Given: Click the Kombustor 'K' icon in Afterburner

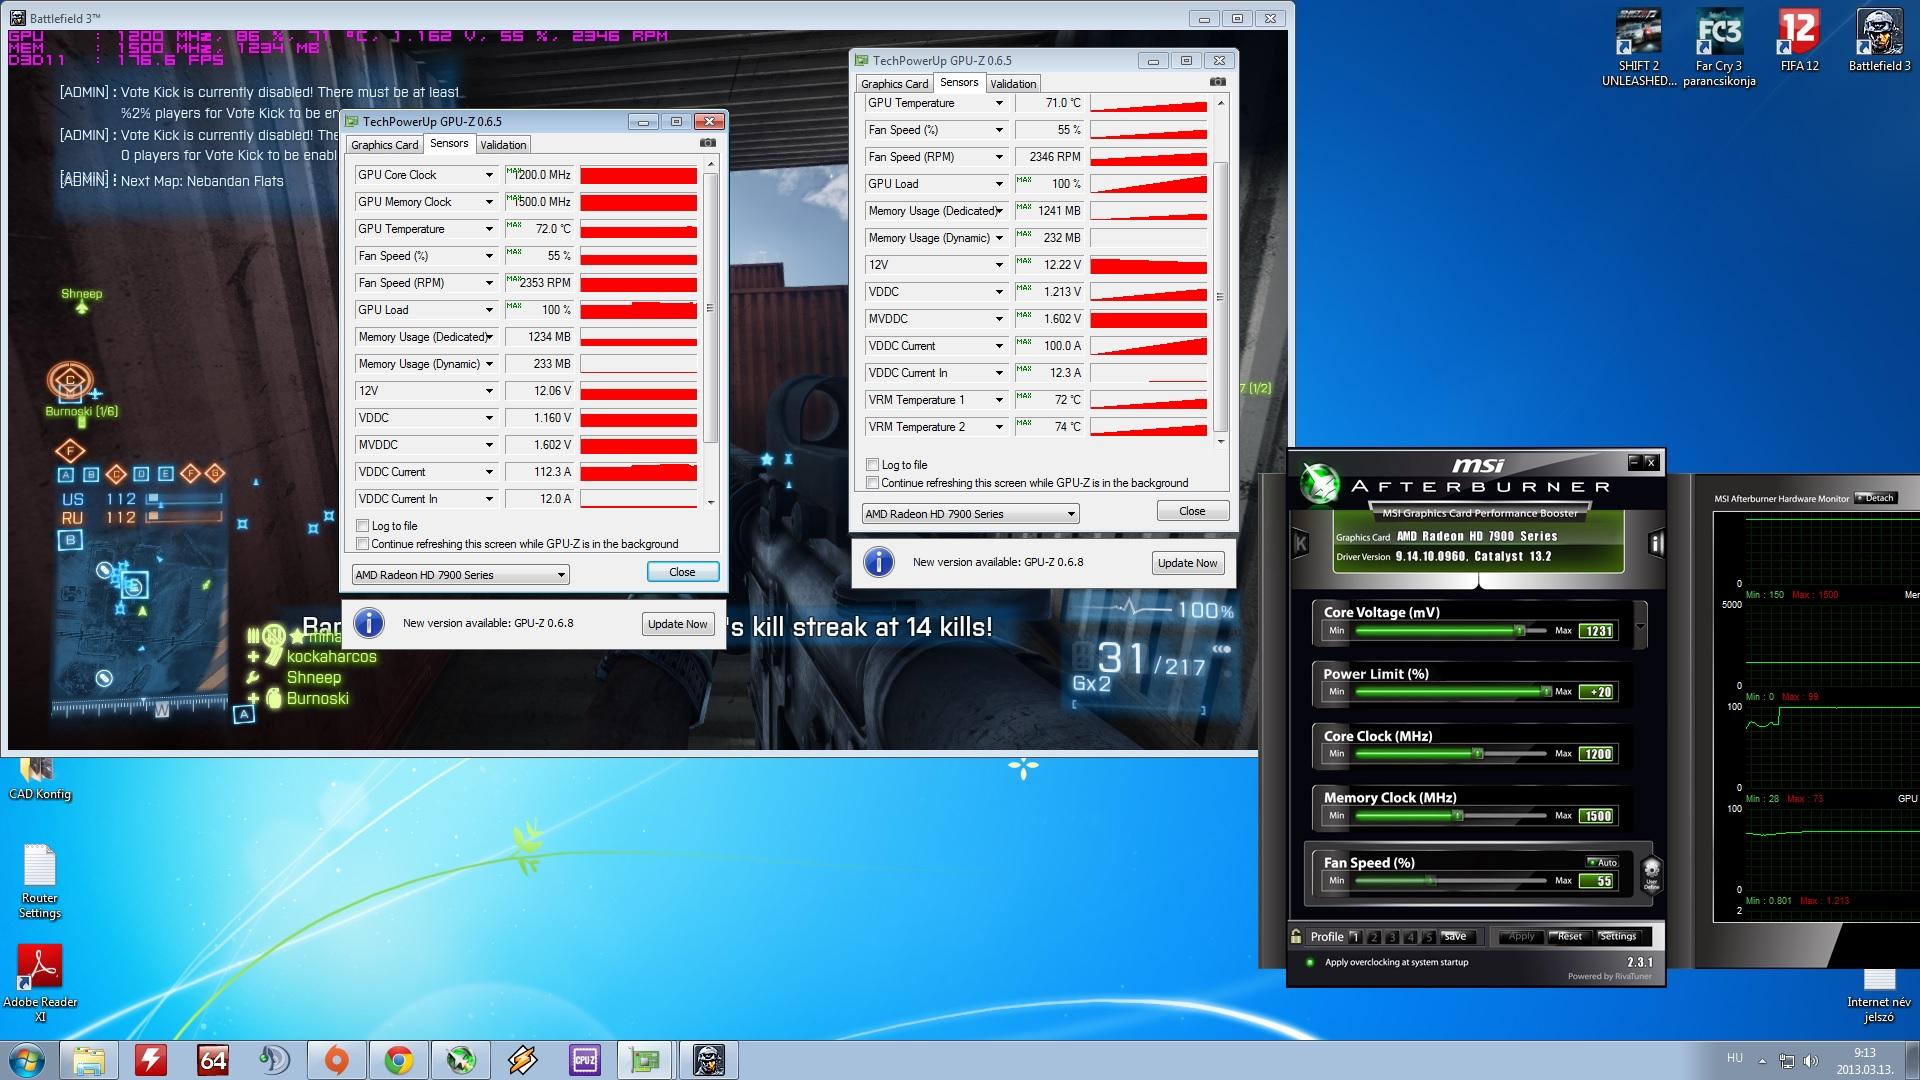Looking at the screenshot, I should click(1300, 543).
